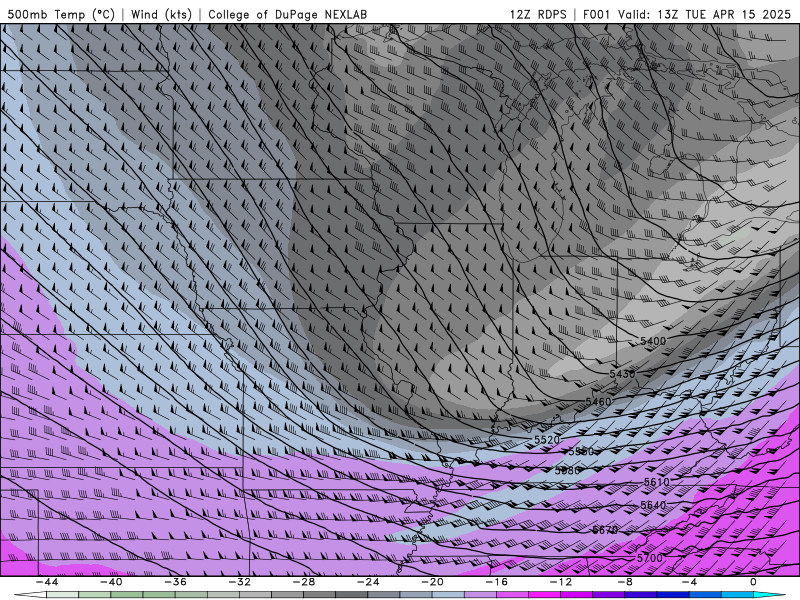The height and width of the screenshot is (600, 800).
Task: Click the -12 colorbar tick label
Action: pos(561,582)
